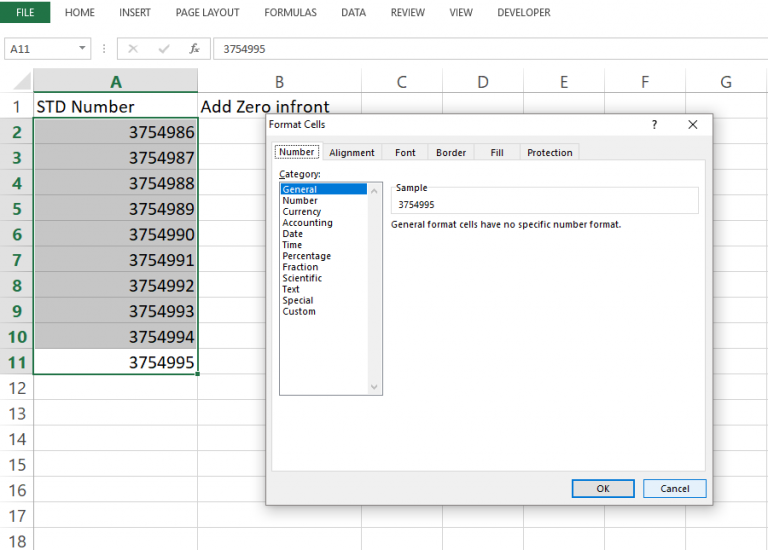The image size is (768, 550).
Task: Select column G header
Action: (726, 81)
